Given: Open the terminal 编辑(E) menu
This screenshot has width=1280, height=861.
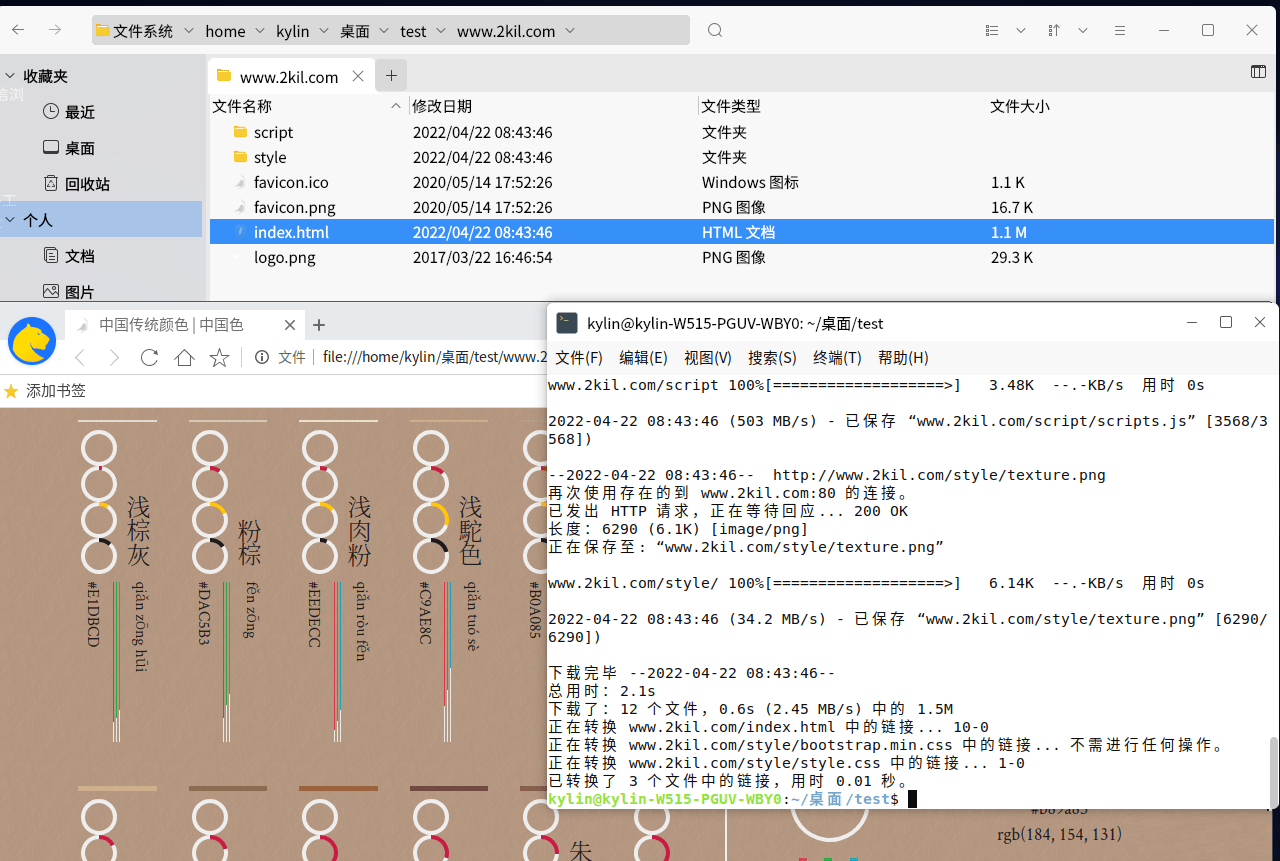Looking at the screenshot, I should pos(643,357).
